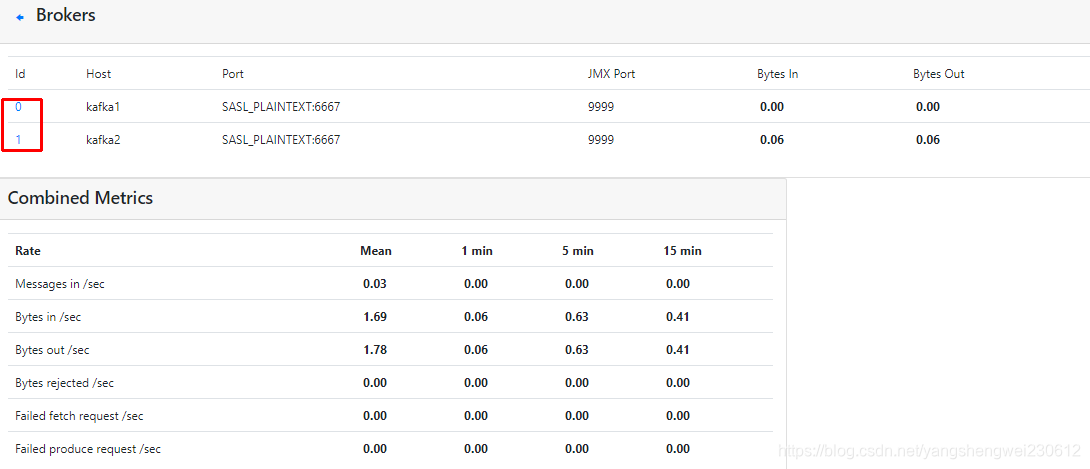Select the Mean column header
1090x469 pixels.
pos(376,250)
